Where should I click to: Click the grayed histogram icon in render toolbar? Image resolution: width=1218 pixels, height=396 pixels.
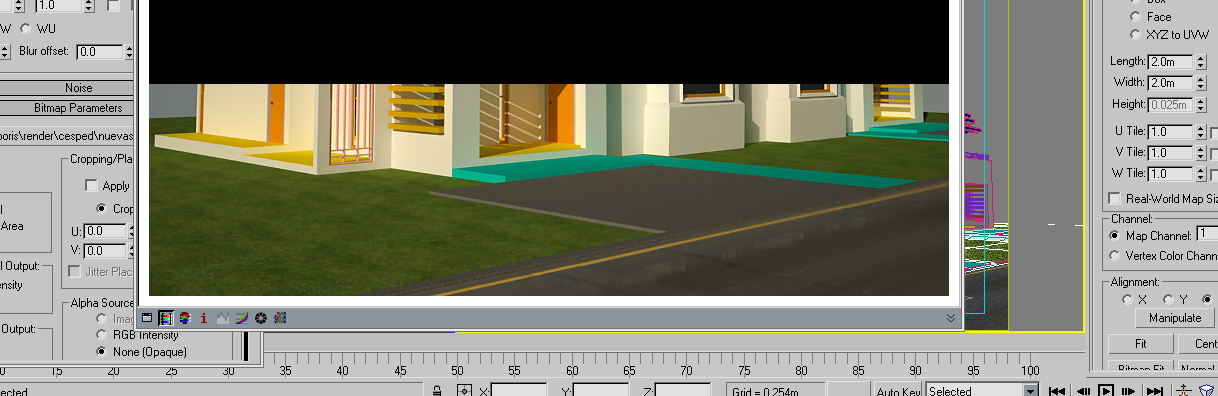[223, 318]
